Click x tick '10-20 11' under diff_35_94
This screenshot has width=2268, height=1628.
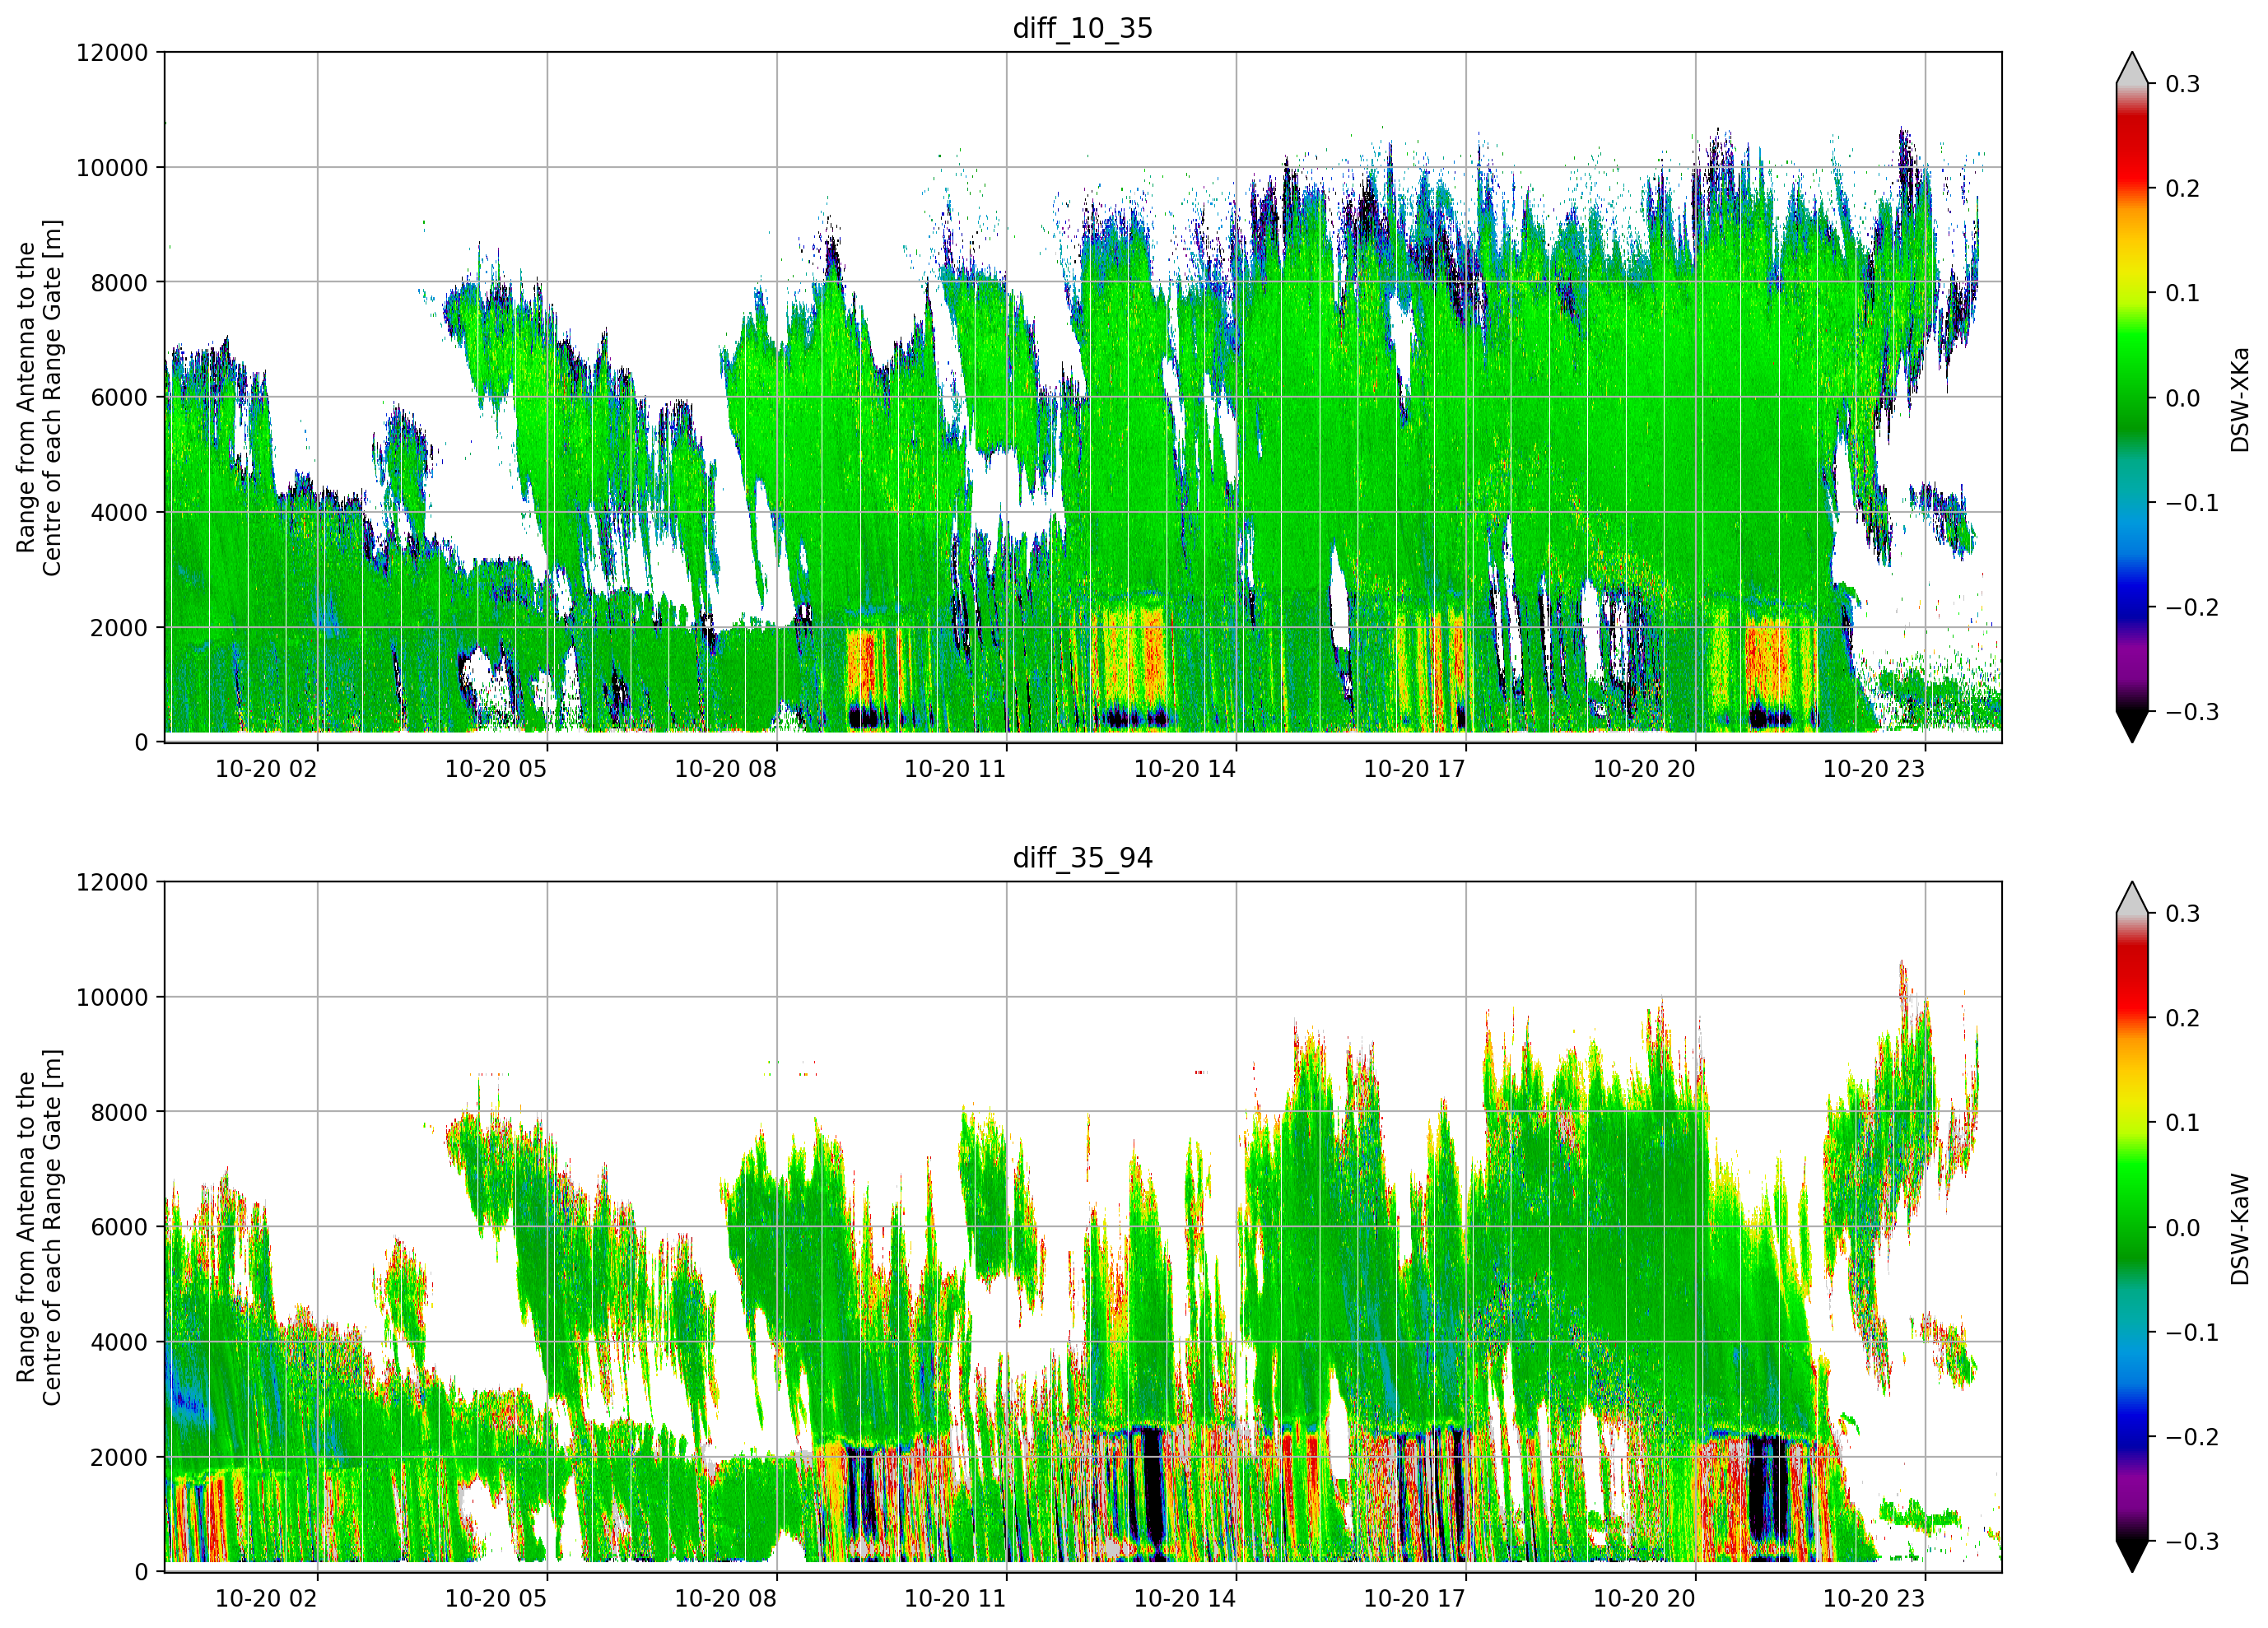point(955,1598)
